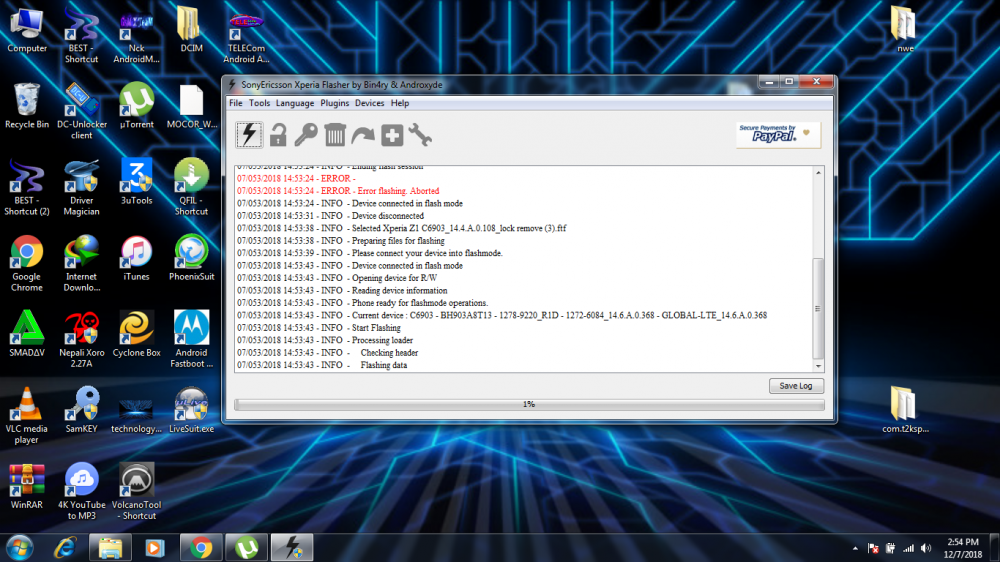Open the File menu
This screenshot has height=562, width=1000.
[x=235, y=103]
